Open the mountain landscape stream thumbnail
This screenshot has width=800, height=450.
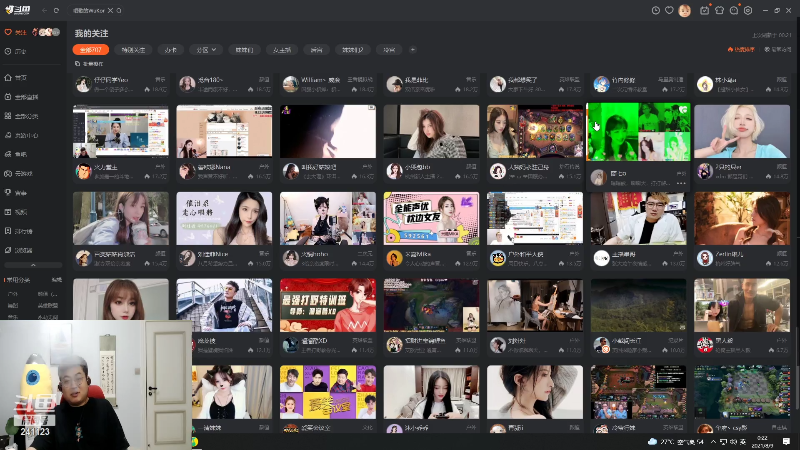click(638, 305)
